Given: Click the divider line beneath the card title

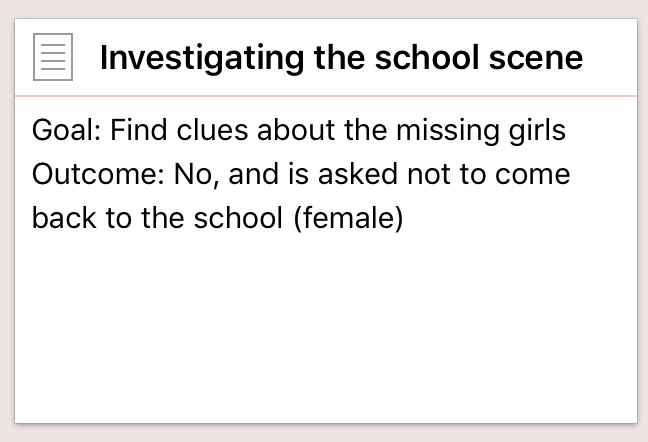Looking at the screenshot, I should coord(325,96).
